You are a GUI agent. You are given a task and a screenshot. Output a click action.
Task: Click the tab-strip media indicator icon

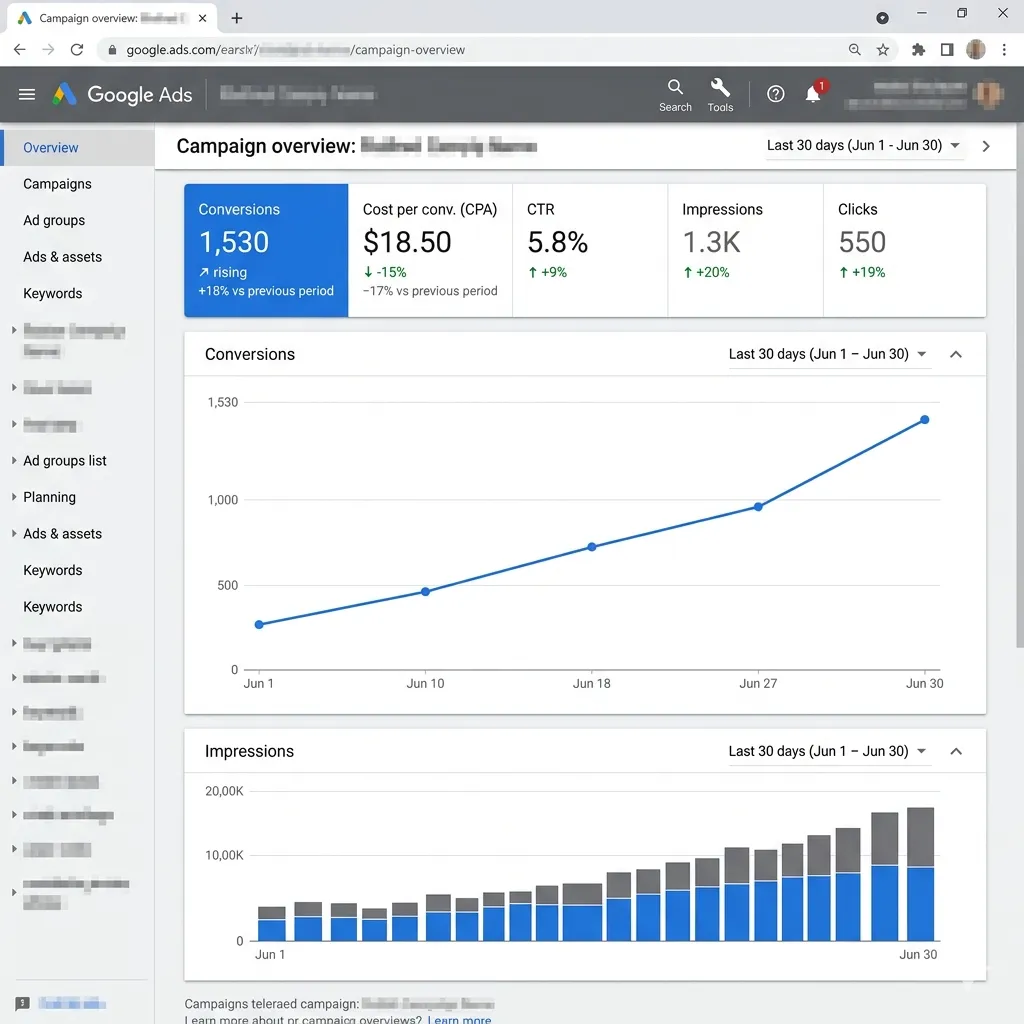click(x=882, y=18)
